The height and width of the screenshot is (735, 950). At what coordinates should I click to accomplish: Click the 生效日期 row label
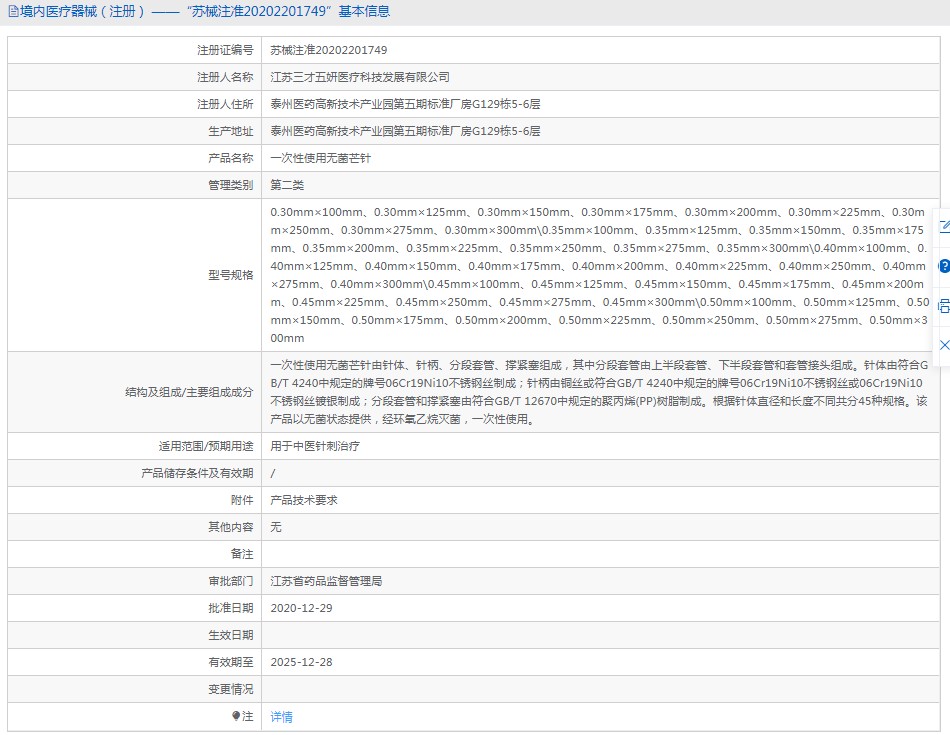(230, 635)
